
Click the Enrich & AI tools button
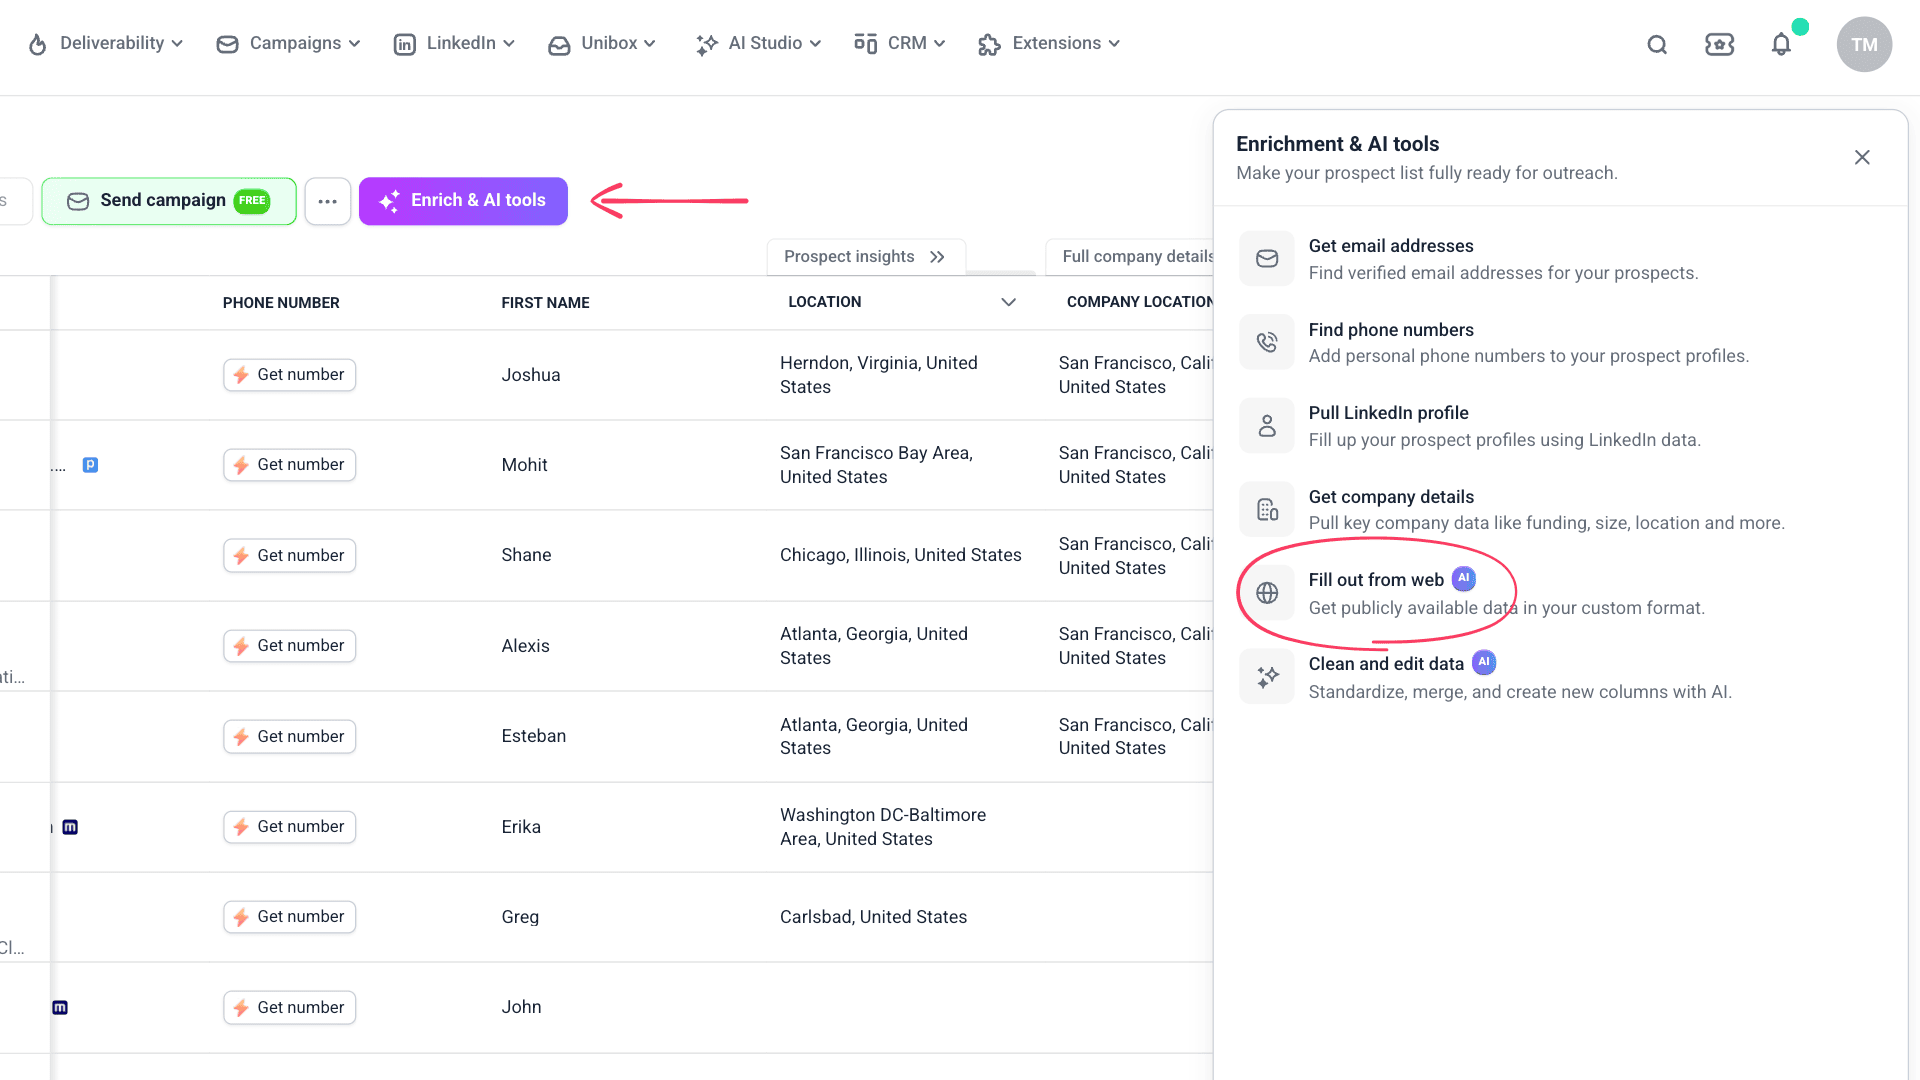pyautogui.click(x=463, y=201)
